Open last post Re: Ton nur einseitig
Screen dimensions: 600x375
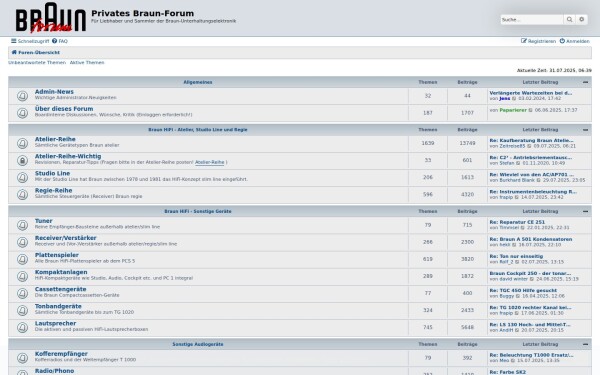516,256
